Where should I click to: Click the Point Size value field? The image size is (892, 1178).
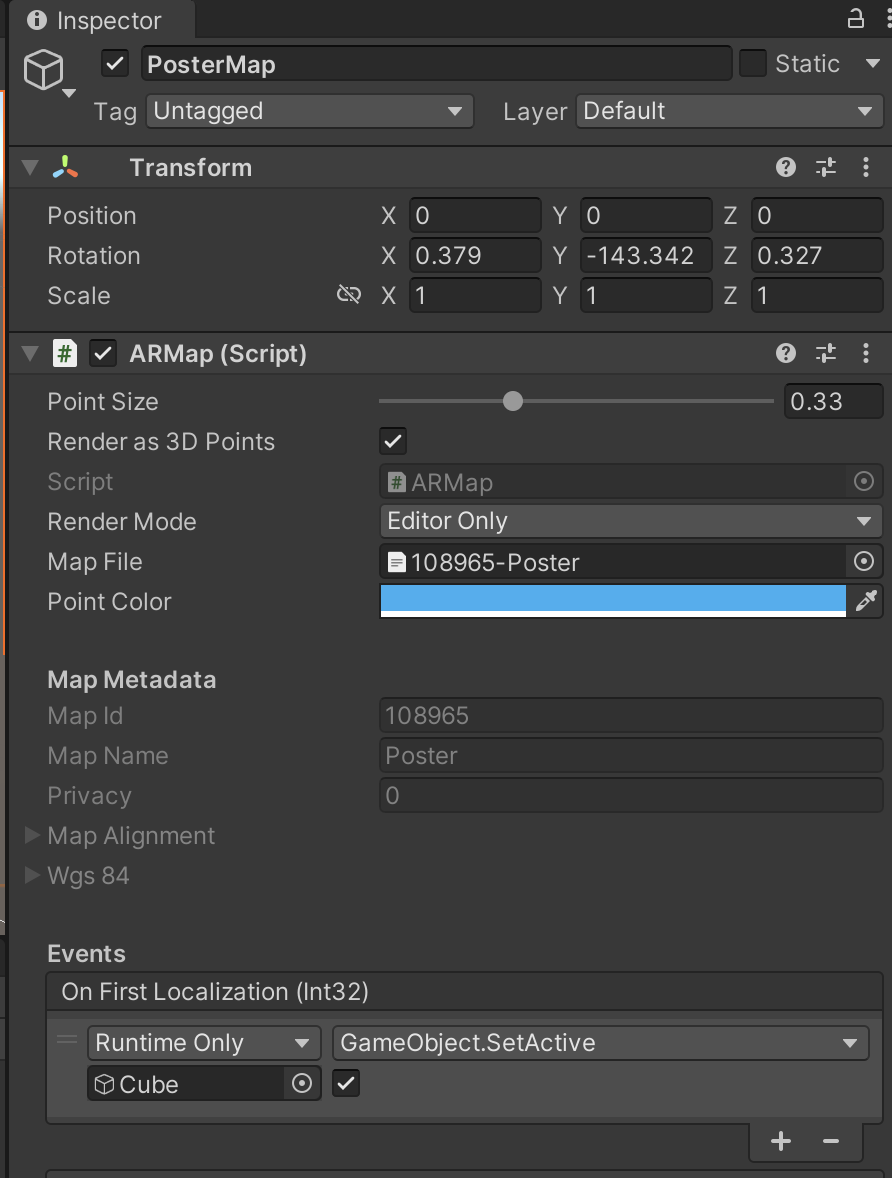point(833,401)
